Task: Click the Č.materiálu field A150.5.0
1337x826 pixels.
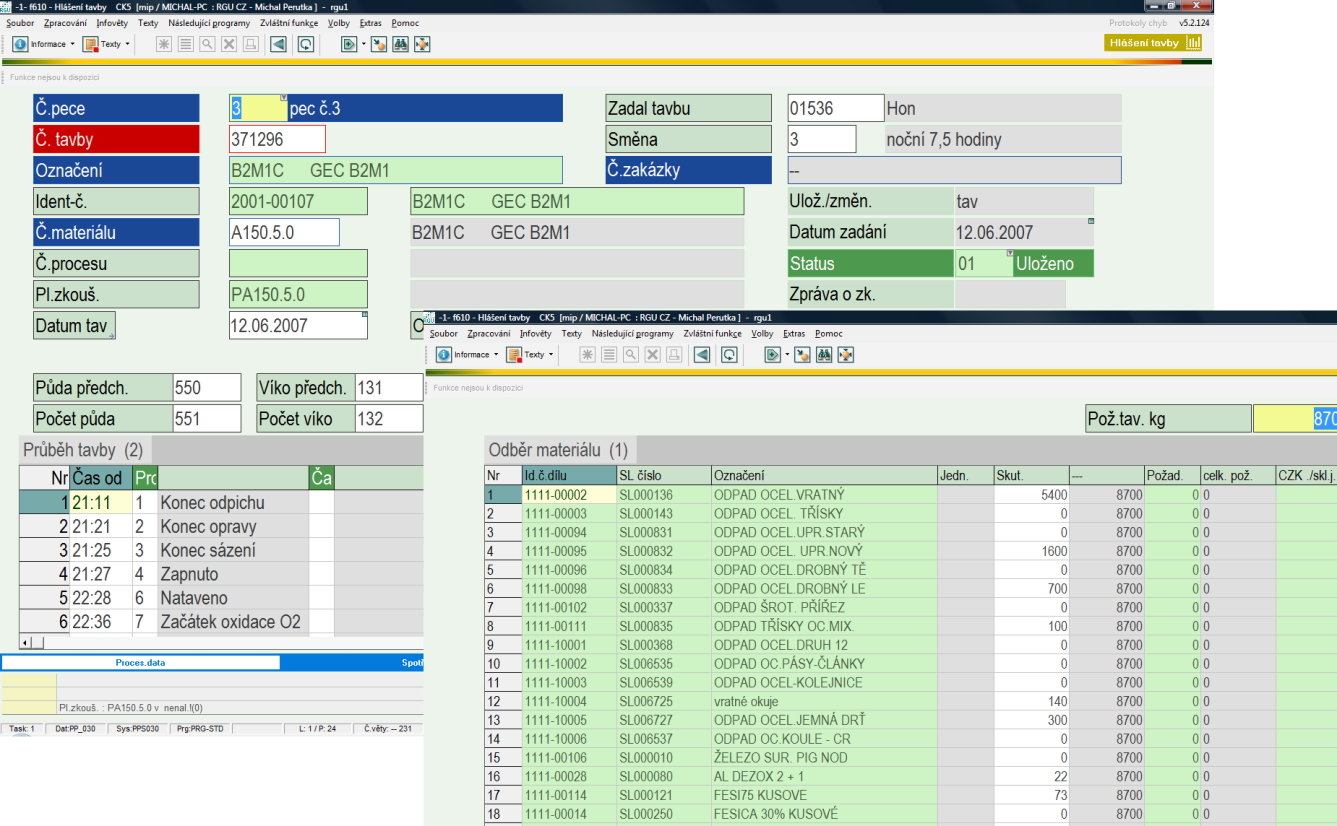Action: point(284,232)
